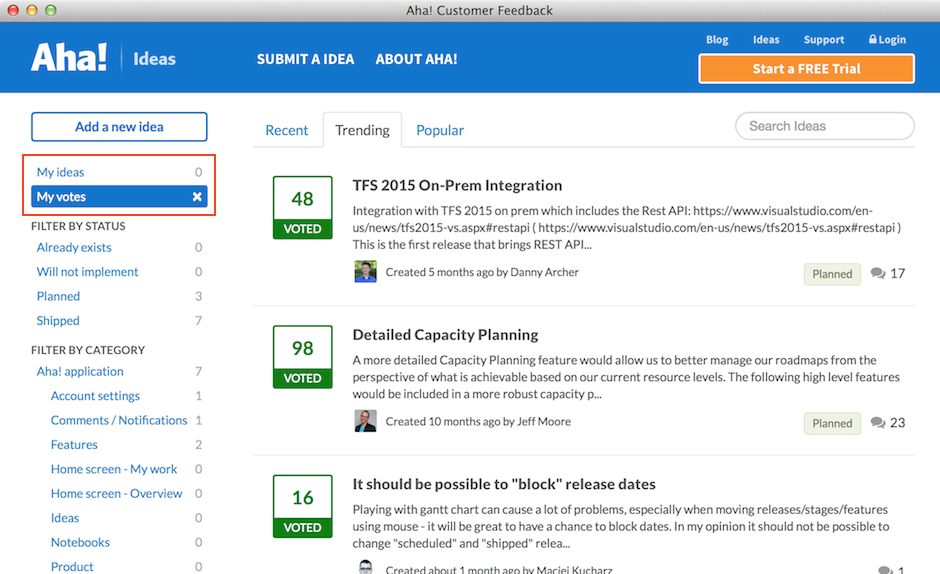The image size is (940, 574).
Task: Open TFS 2015 On-Prem Integration idea
Action: [x=457, y=185]
